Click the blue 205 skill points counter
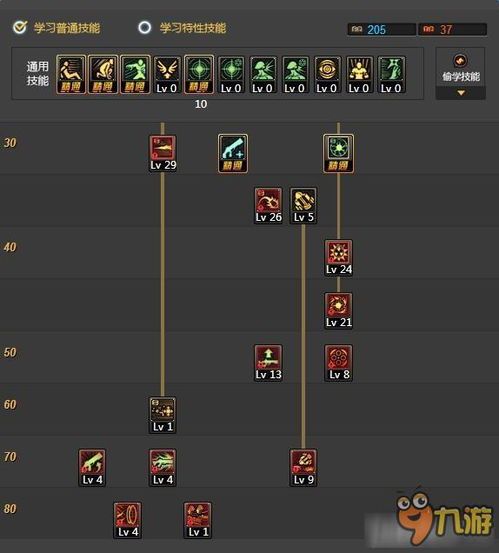Screen dimensions: 499x553 point(382,29)
